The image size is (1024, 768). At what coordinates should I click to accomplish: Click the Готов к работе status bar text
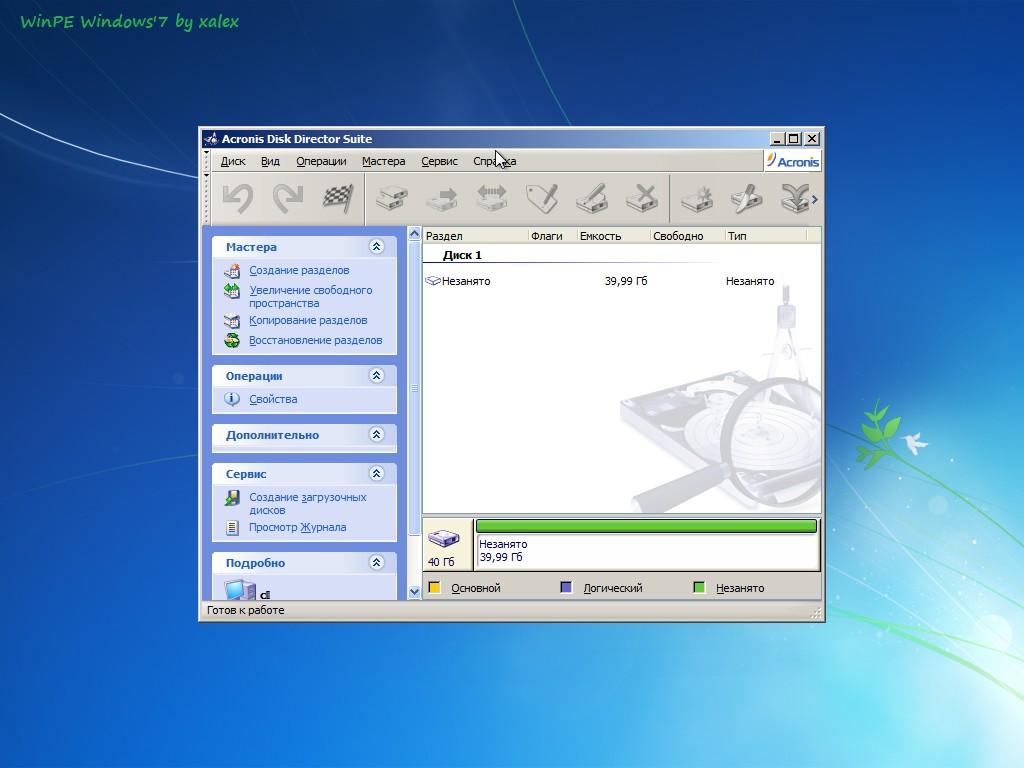point(246,611)
